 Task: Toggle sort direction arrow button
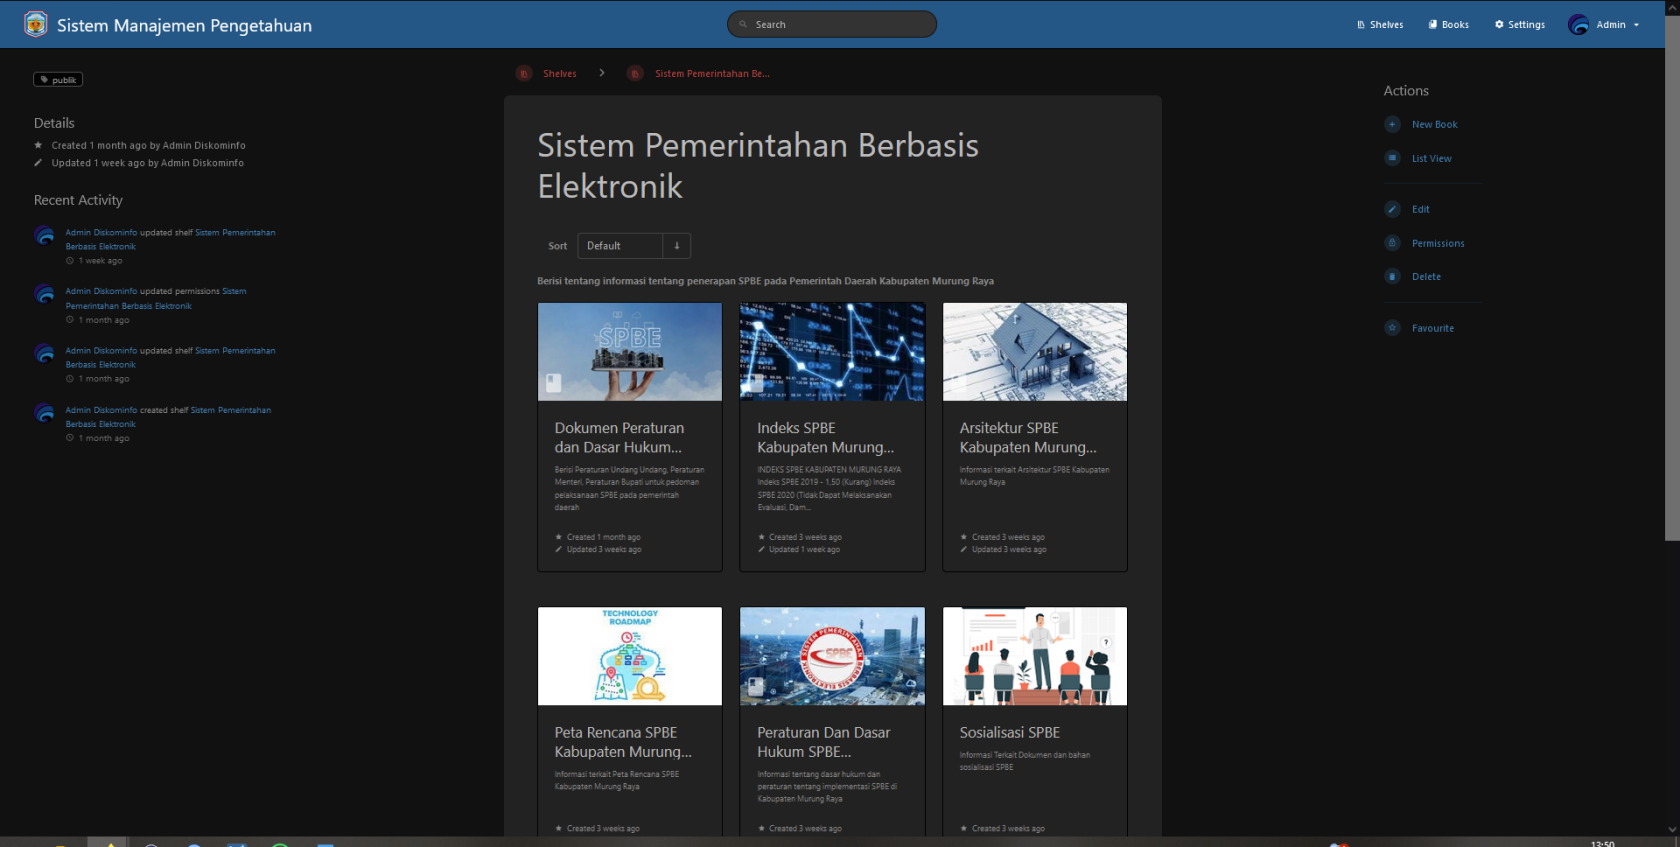677,246
